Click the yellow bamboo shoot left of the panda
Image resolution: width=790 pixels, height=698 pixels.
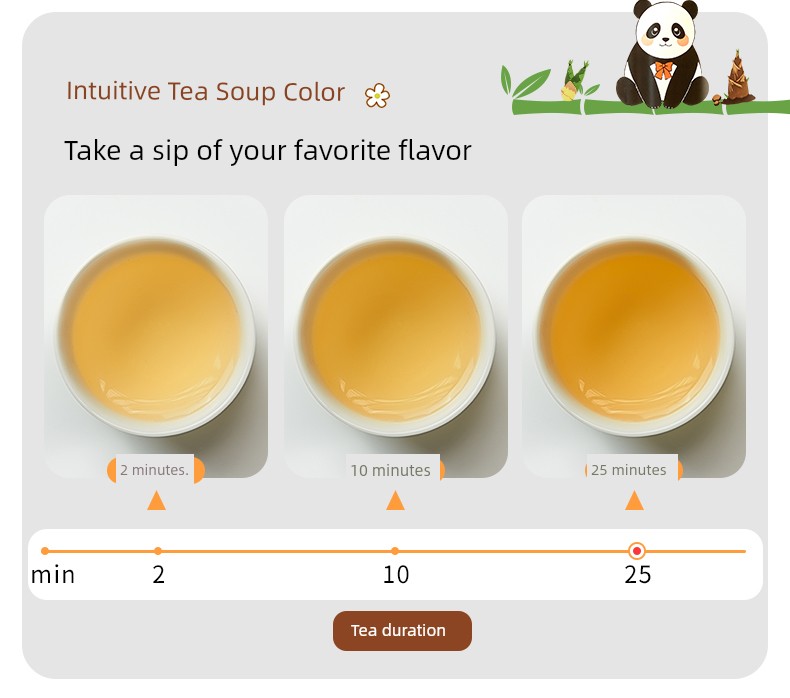click(x=574, y=81)
